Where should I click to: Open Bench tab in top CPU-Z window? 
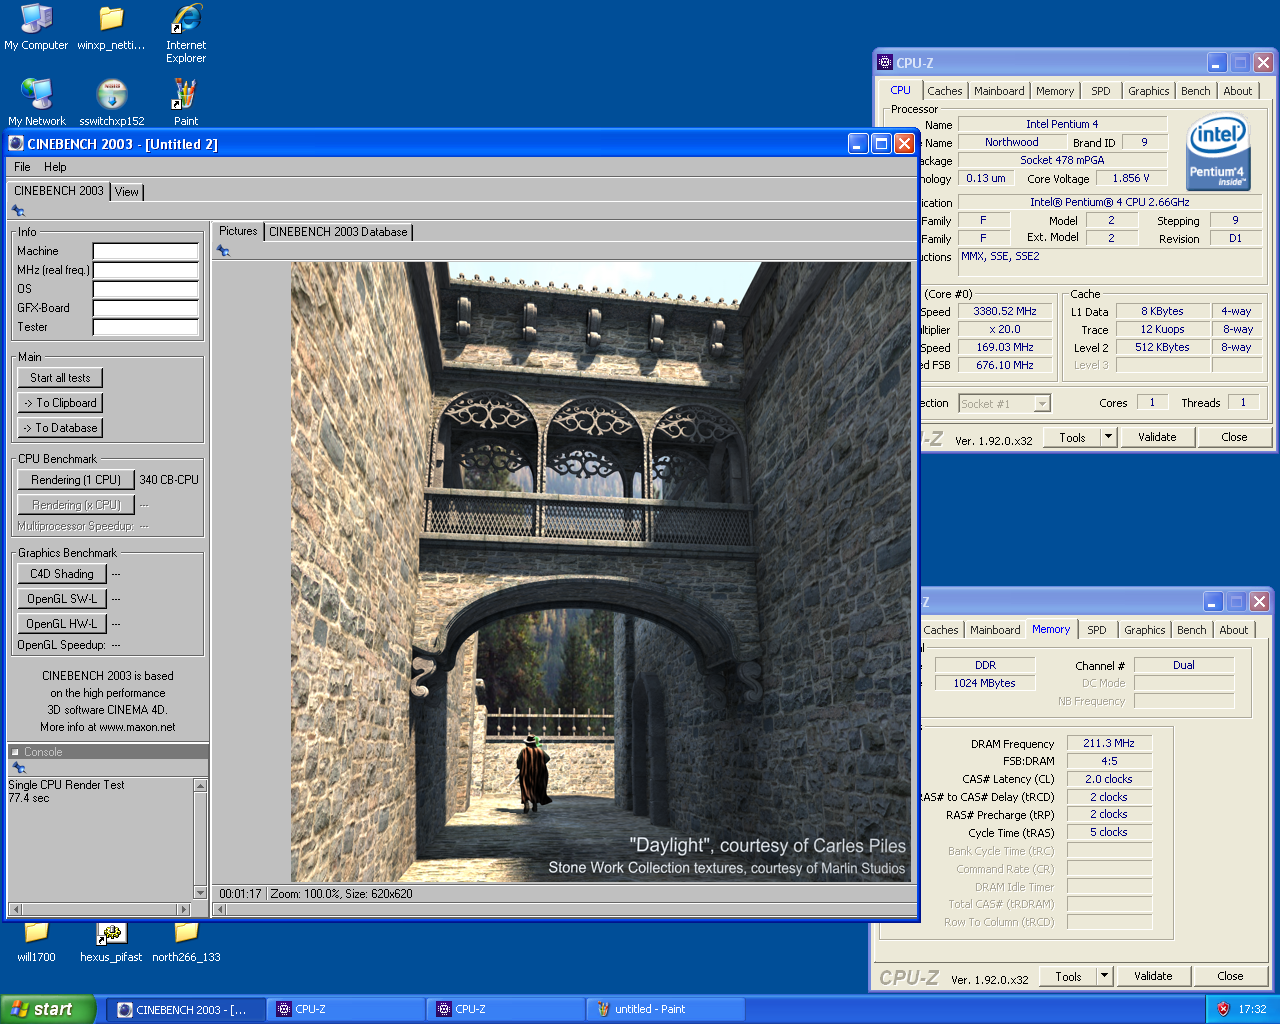pos(1195,91)
